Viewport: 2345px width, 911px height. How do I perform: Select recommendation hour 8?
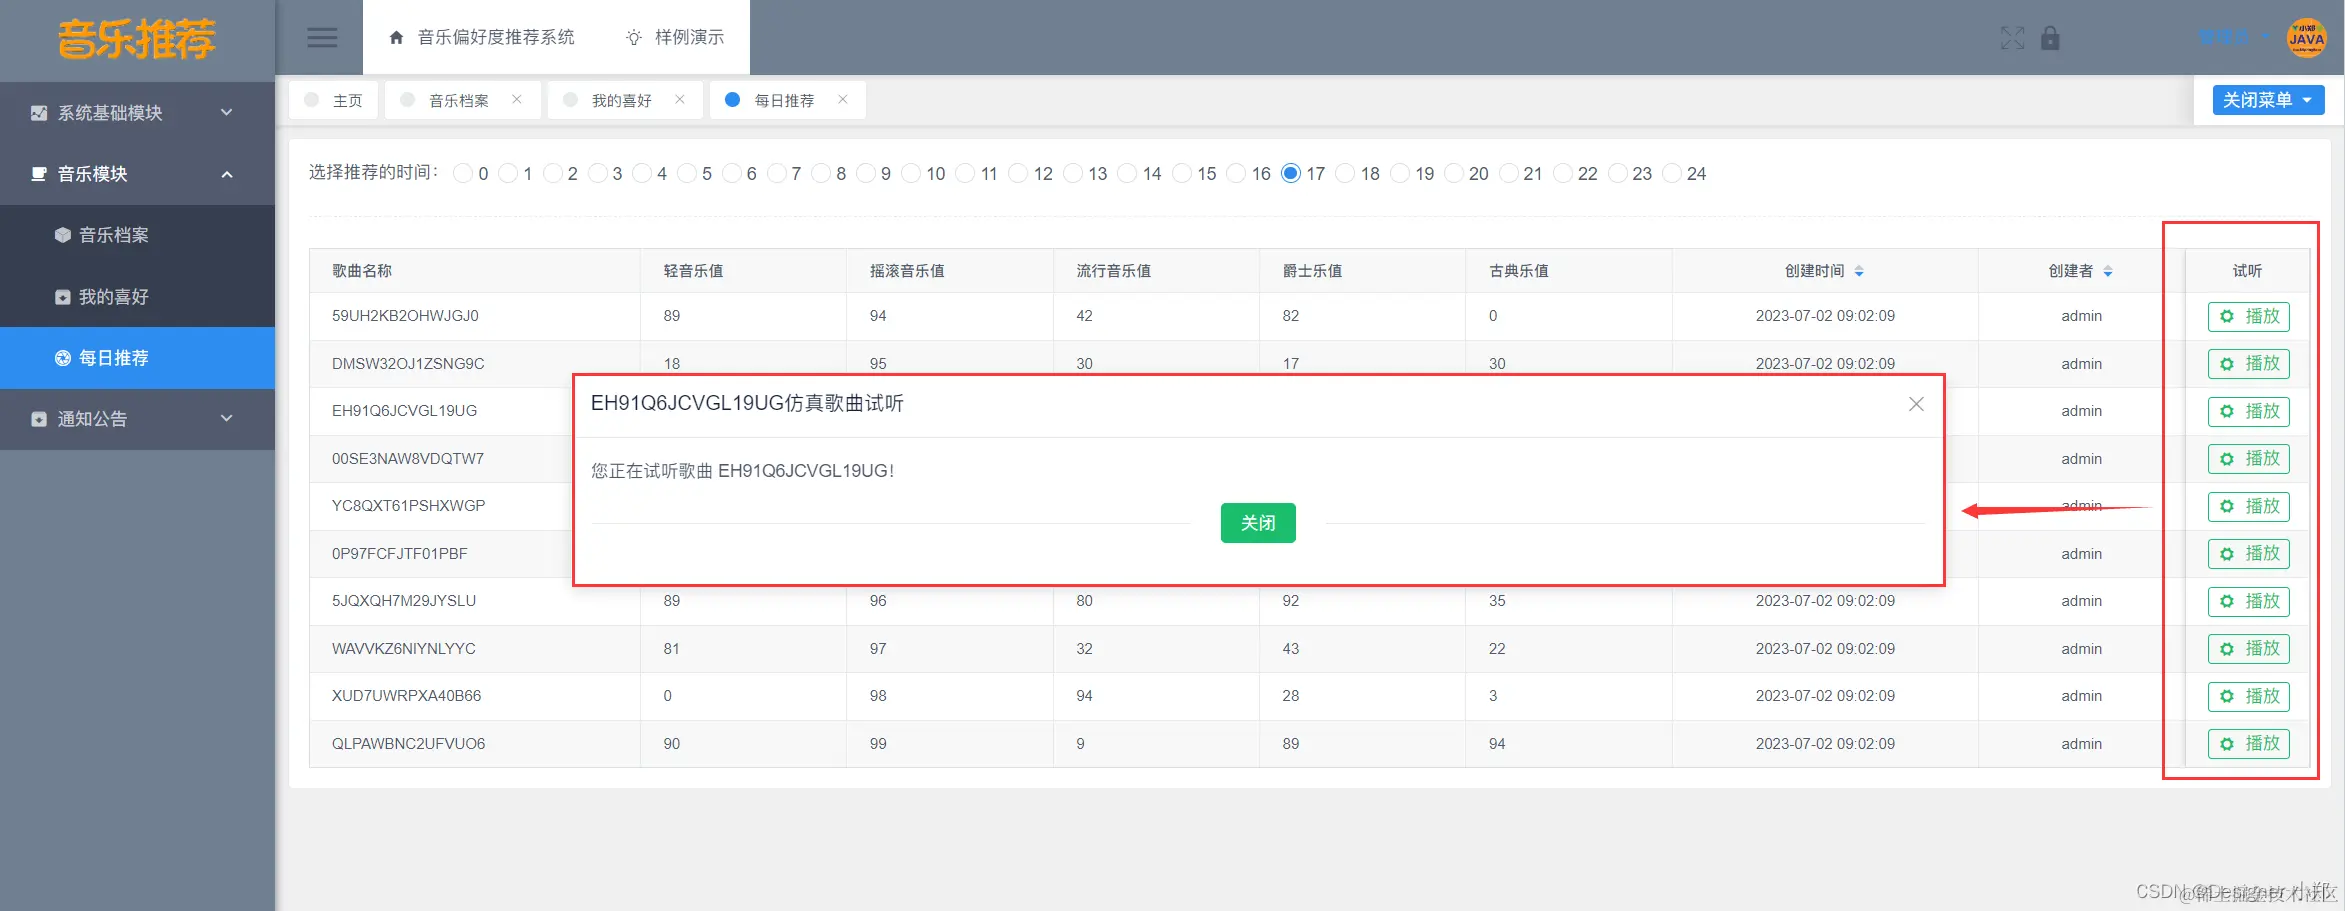tap(821, 174)
